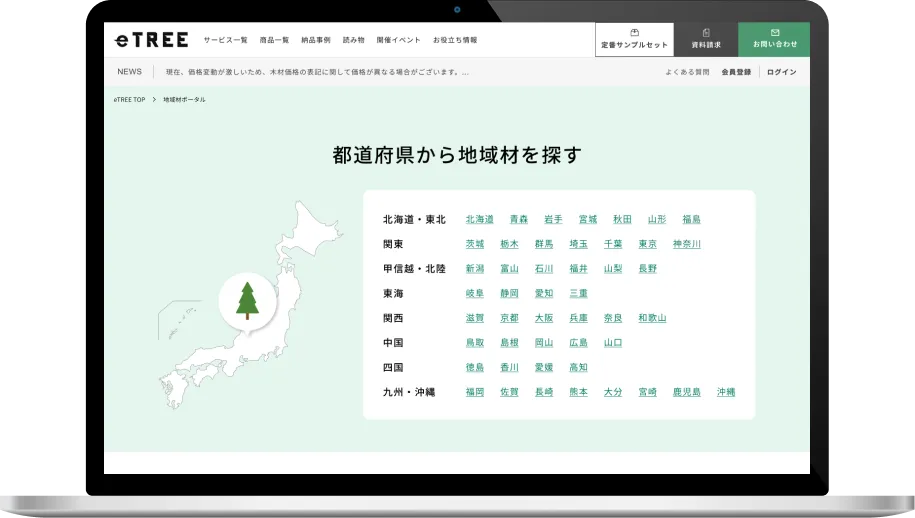This screenshot has width=915, height=518.
Task: Click the 会員登録 link
Action: pyautogui.click(x=736, y=72)
